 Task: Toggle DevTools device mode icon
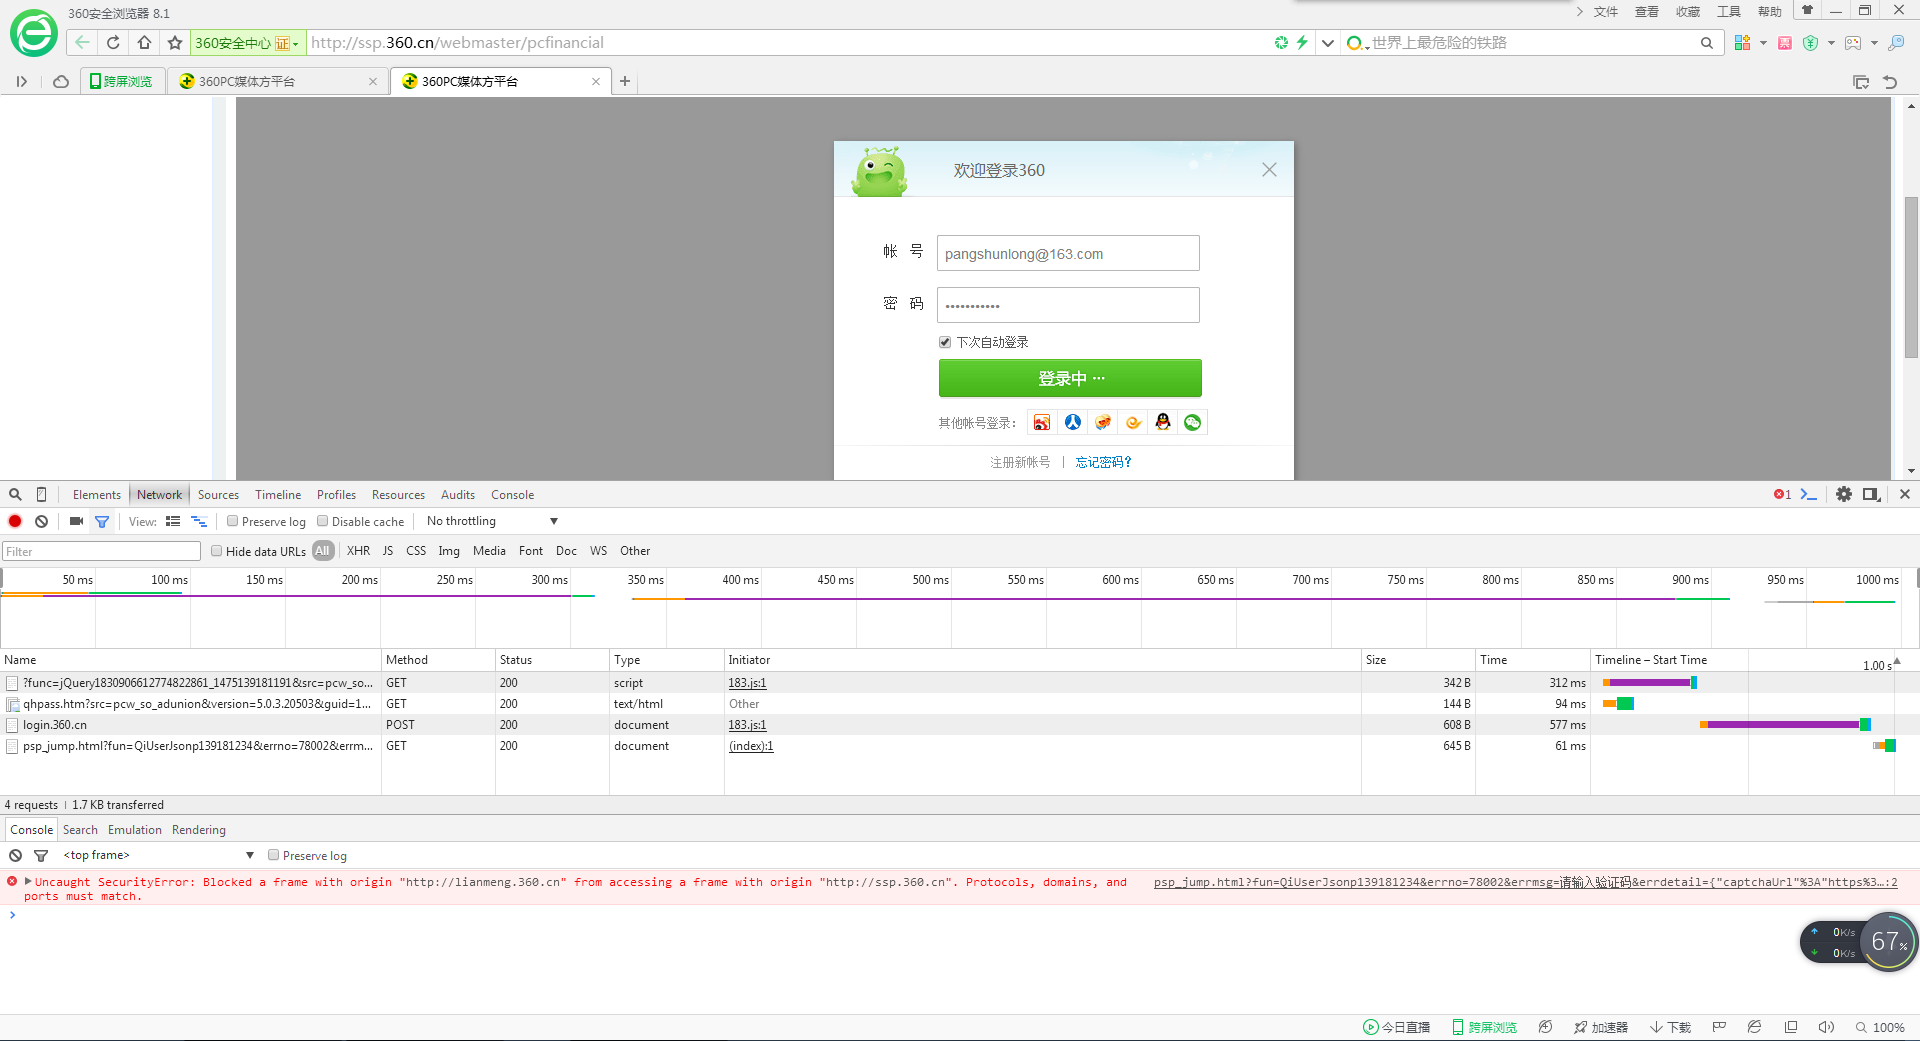41,494
